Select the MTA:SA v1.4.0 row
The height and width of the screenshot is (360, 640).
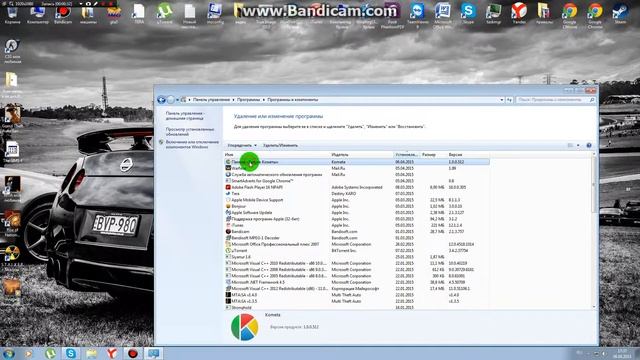point(357,295)
